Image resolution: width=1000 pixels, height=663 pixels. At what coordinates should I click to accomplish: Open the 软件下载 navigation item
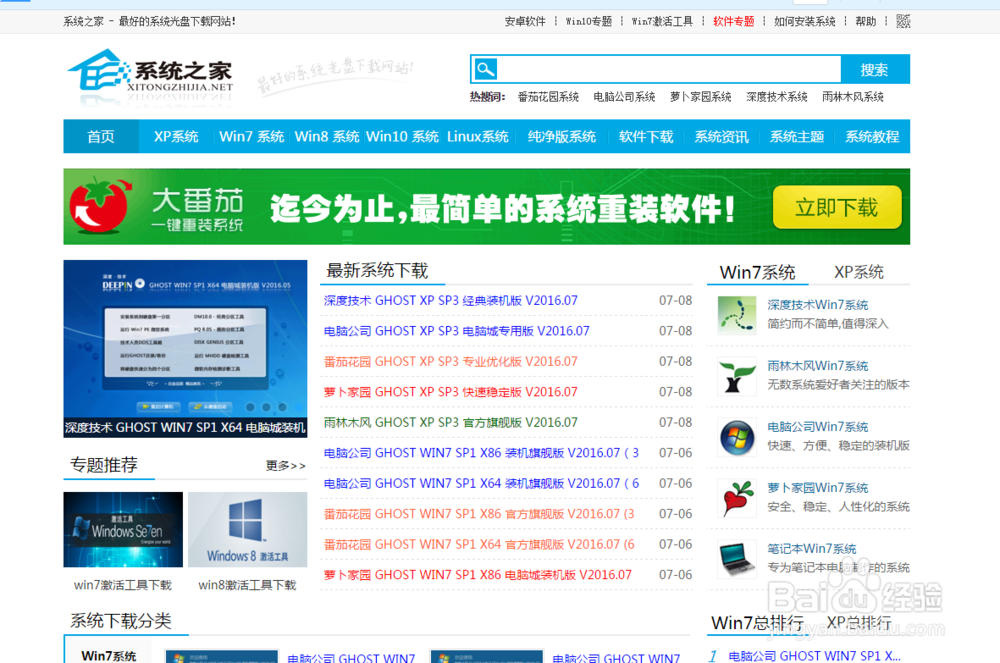[645, 137]
